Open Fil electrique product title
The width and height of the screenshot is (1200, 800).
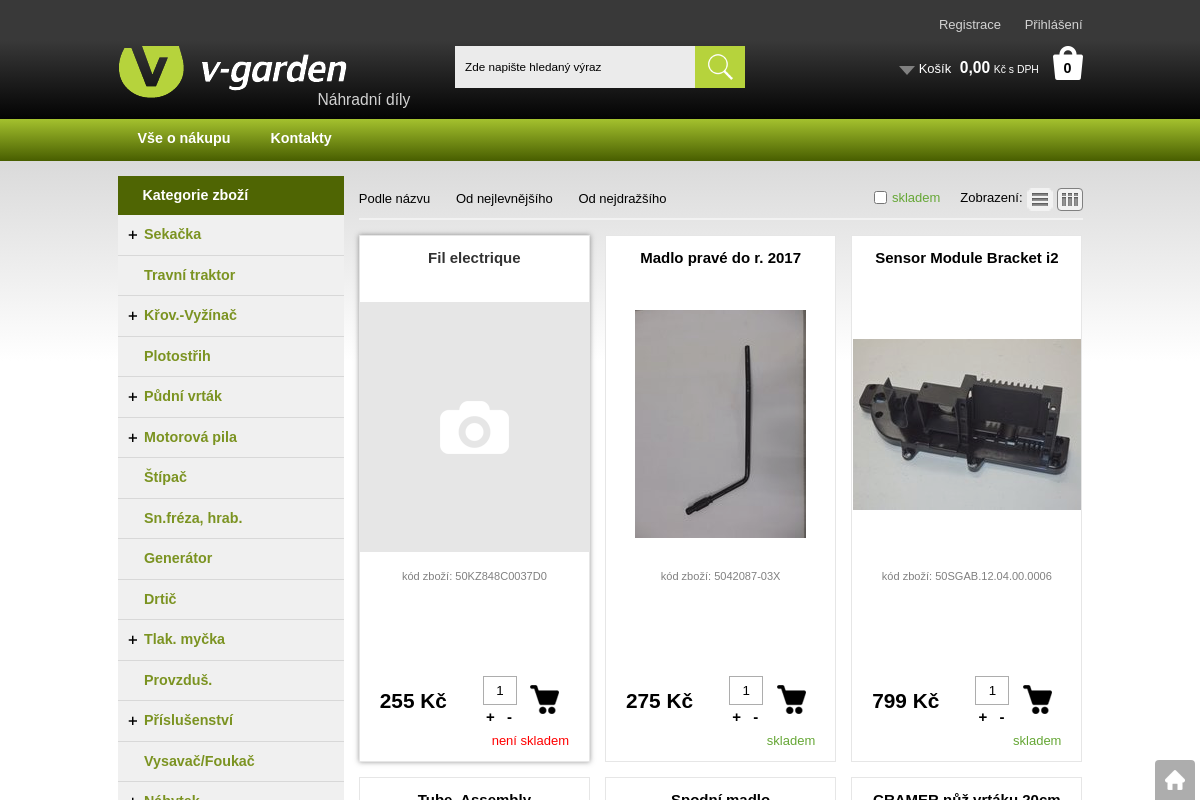pos(474,257)
